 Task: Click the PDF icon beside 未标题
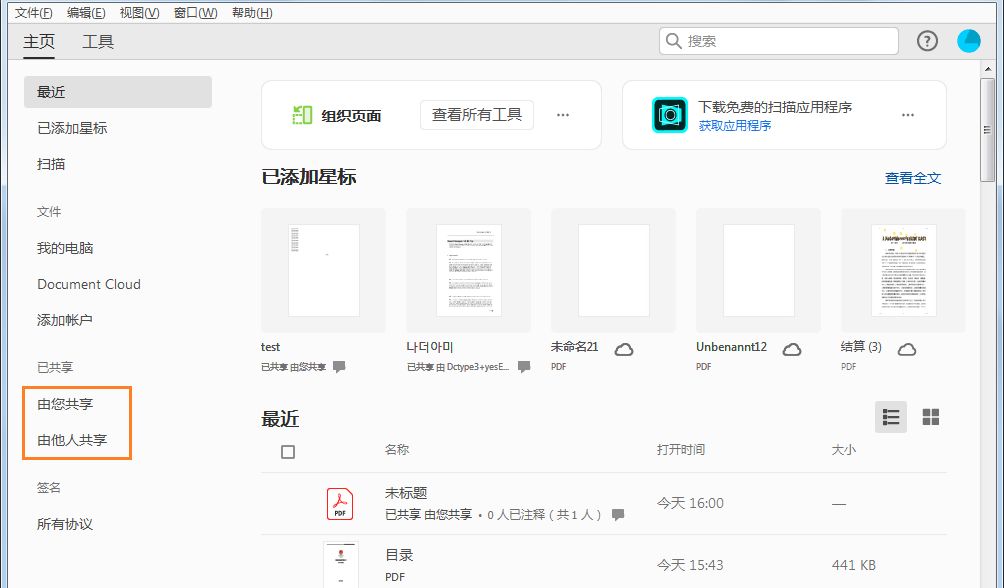pos(340,503)
